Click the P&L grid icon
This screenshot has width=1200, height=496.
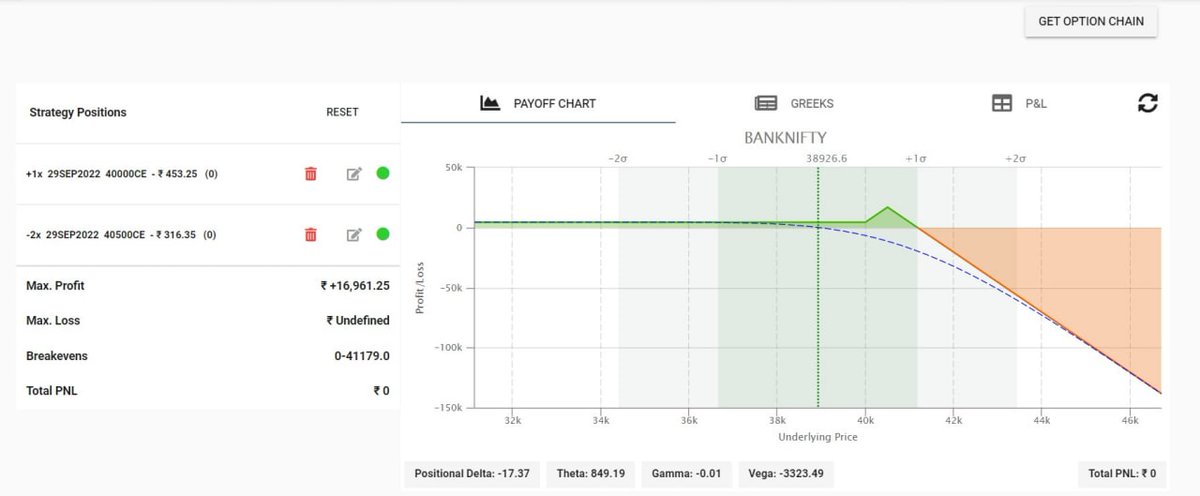pyautogui.click(x=1002, y=103)
